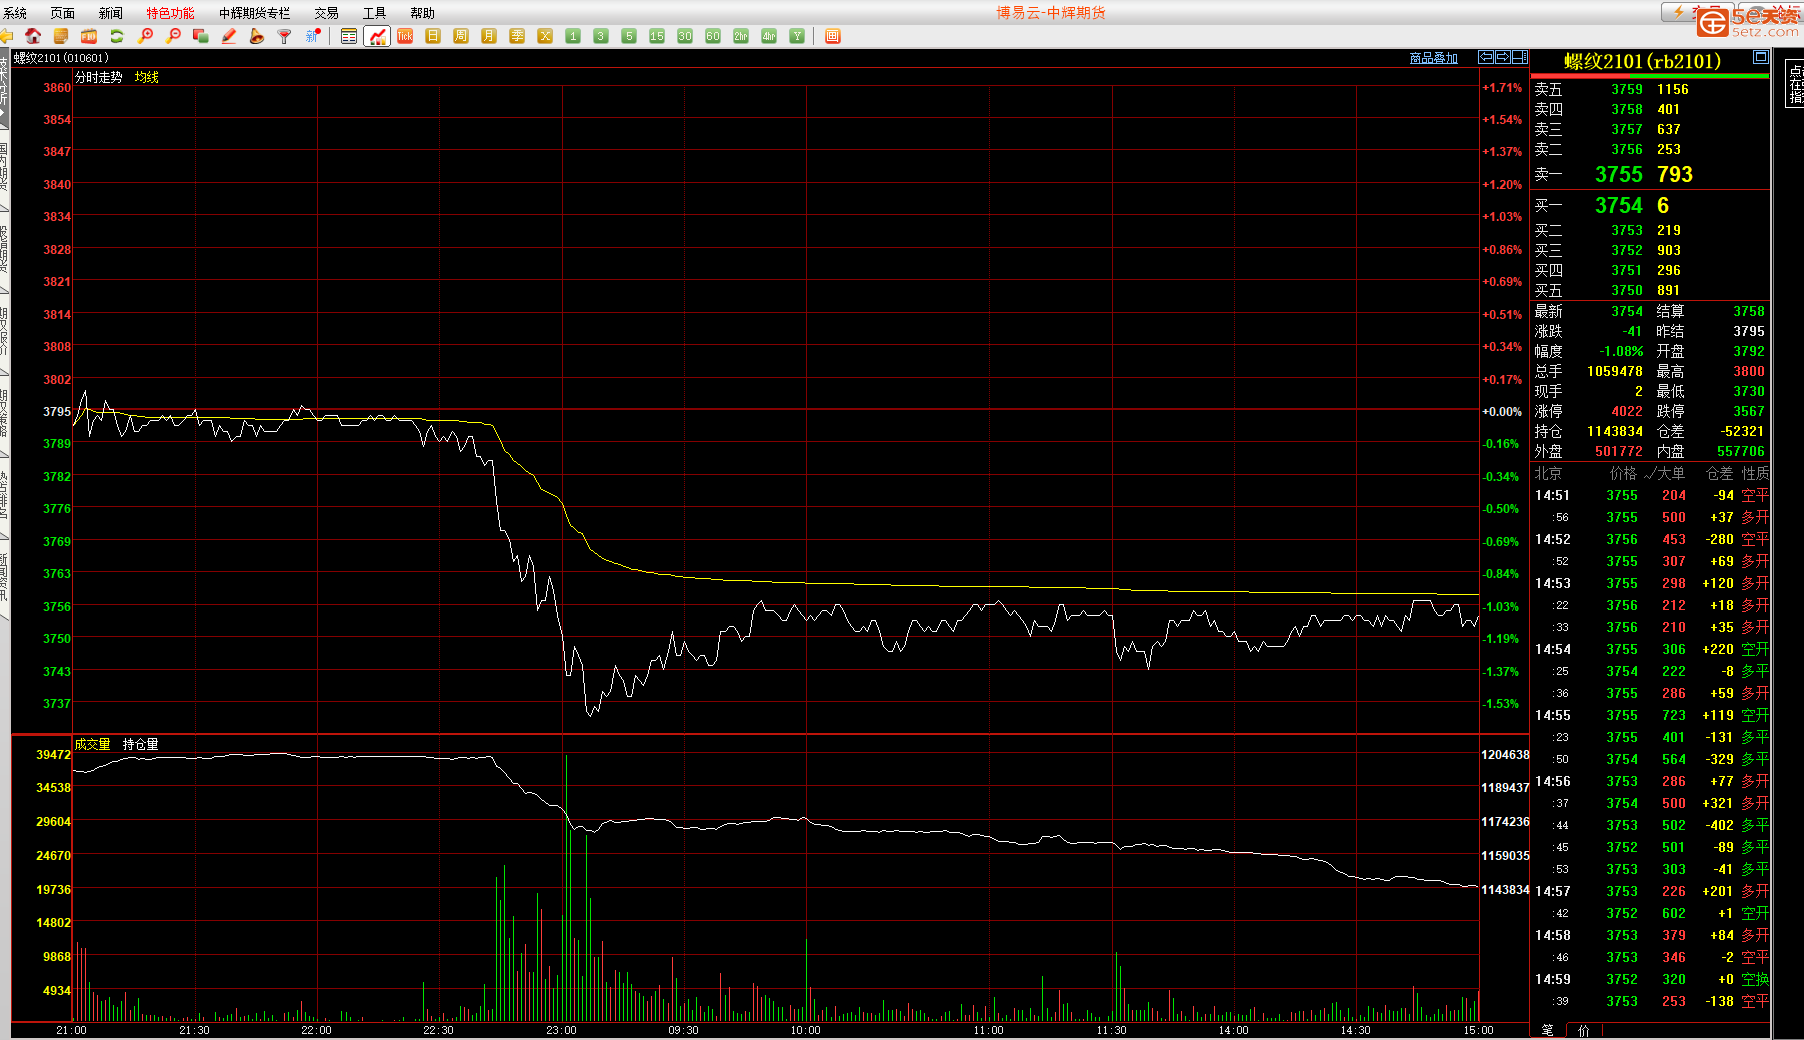Click the previous contract left-arrow button
This screenshot has height=1040, width=1804.
1486,57
